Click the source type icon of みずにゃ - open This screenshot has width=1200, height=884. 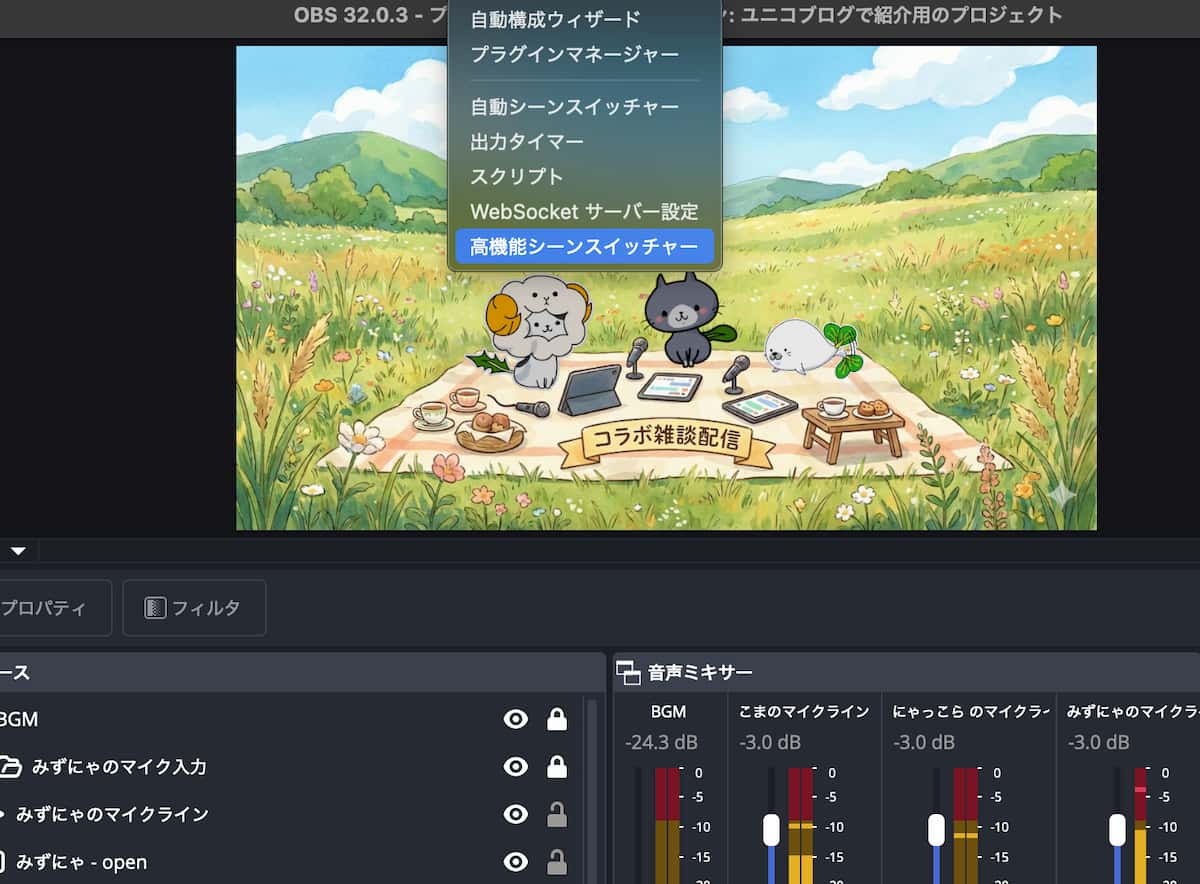point(3,862)
